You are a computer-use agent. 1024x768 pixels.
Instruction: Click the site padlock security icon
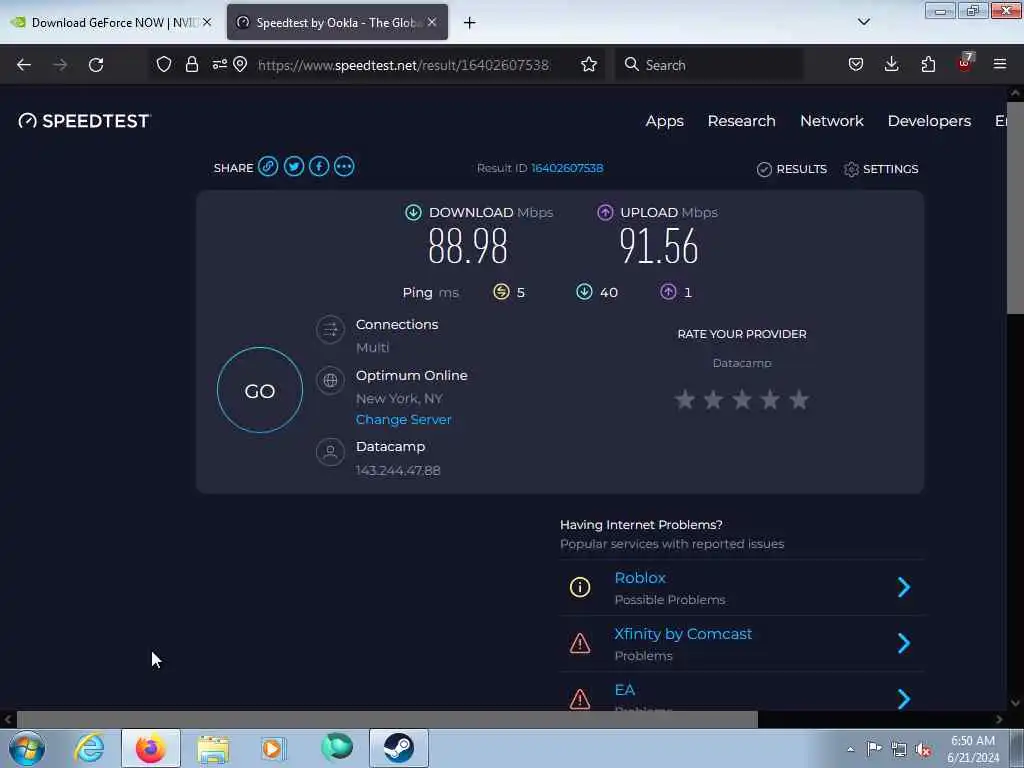(x=191, y=64)
